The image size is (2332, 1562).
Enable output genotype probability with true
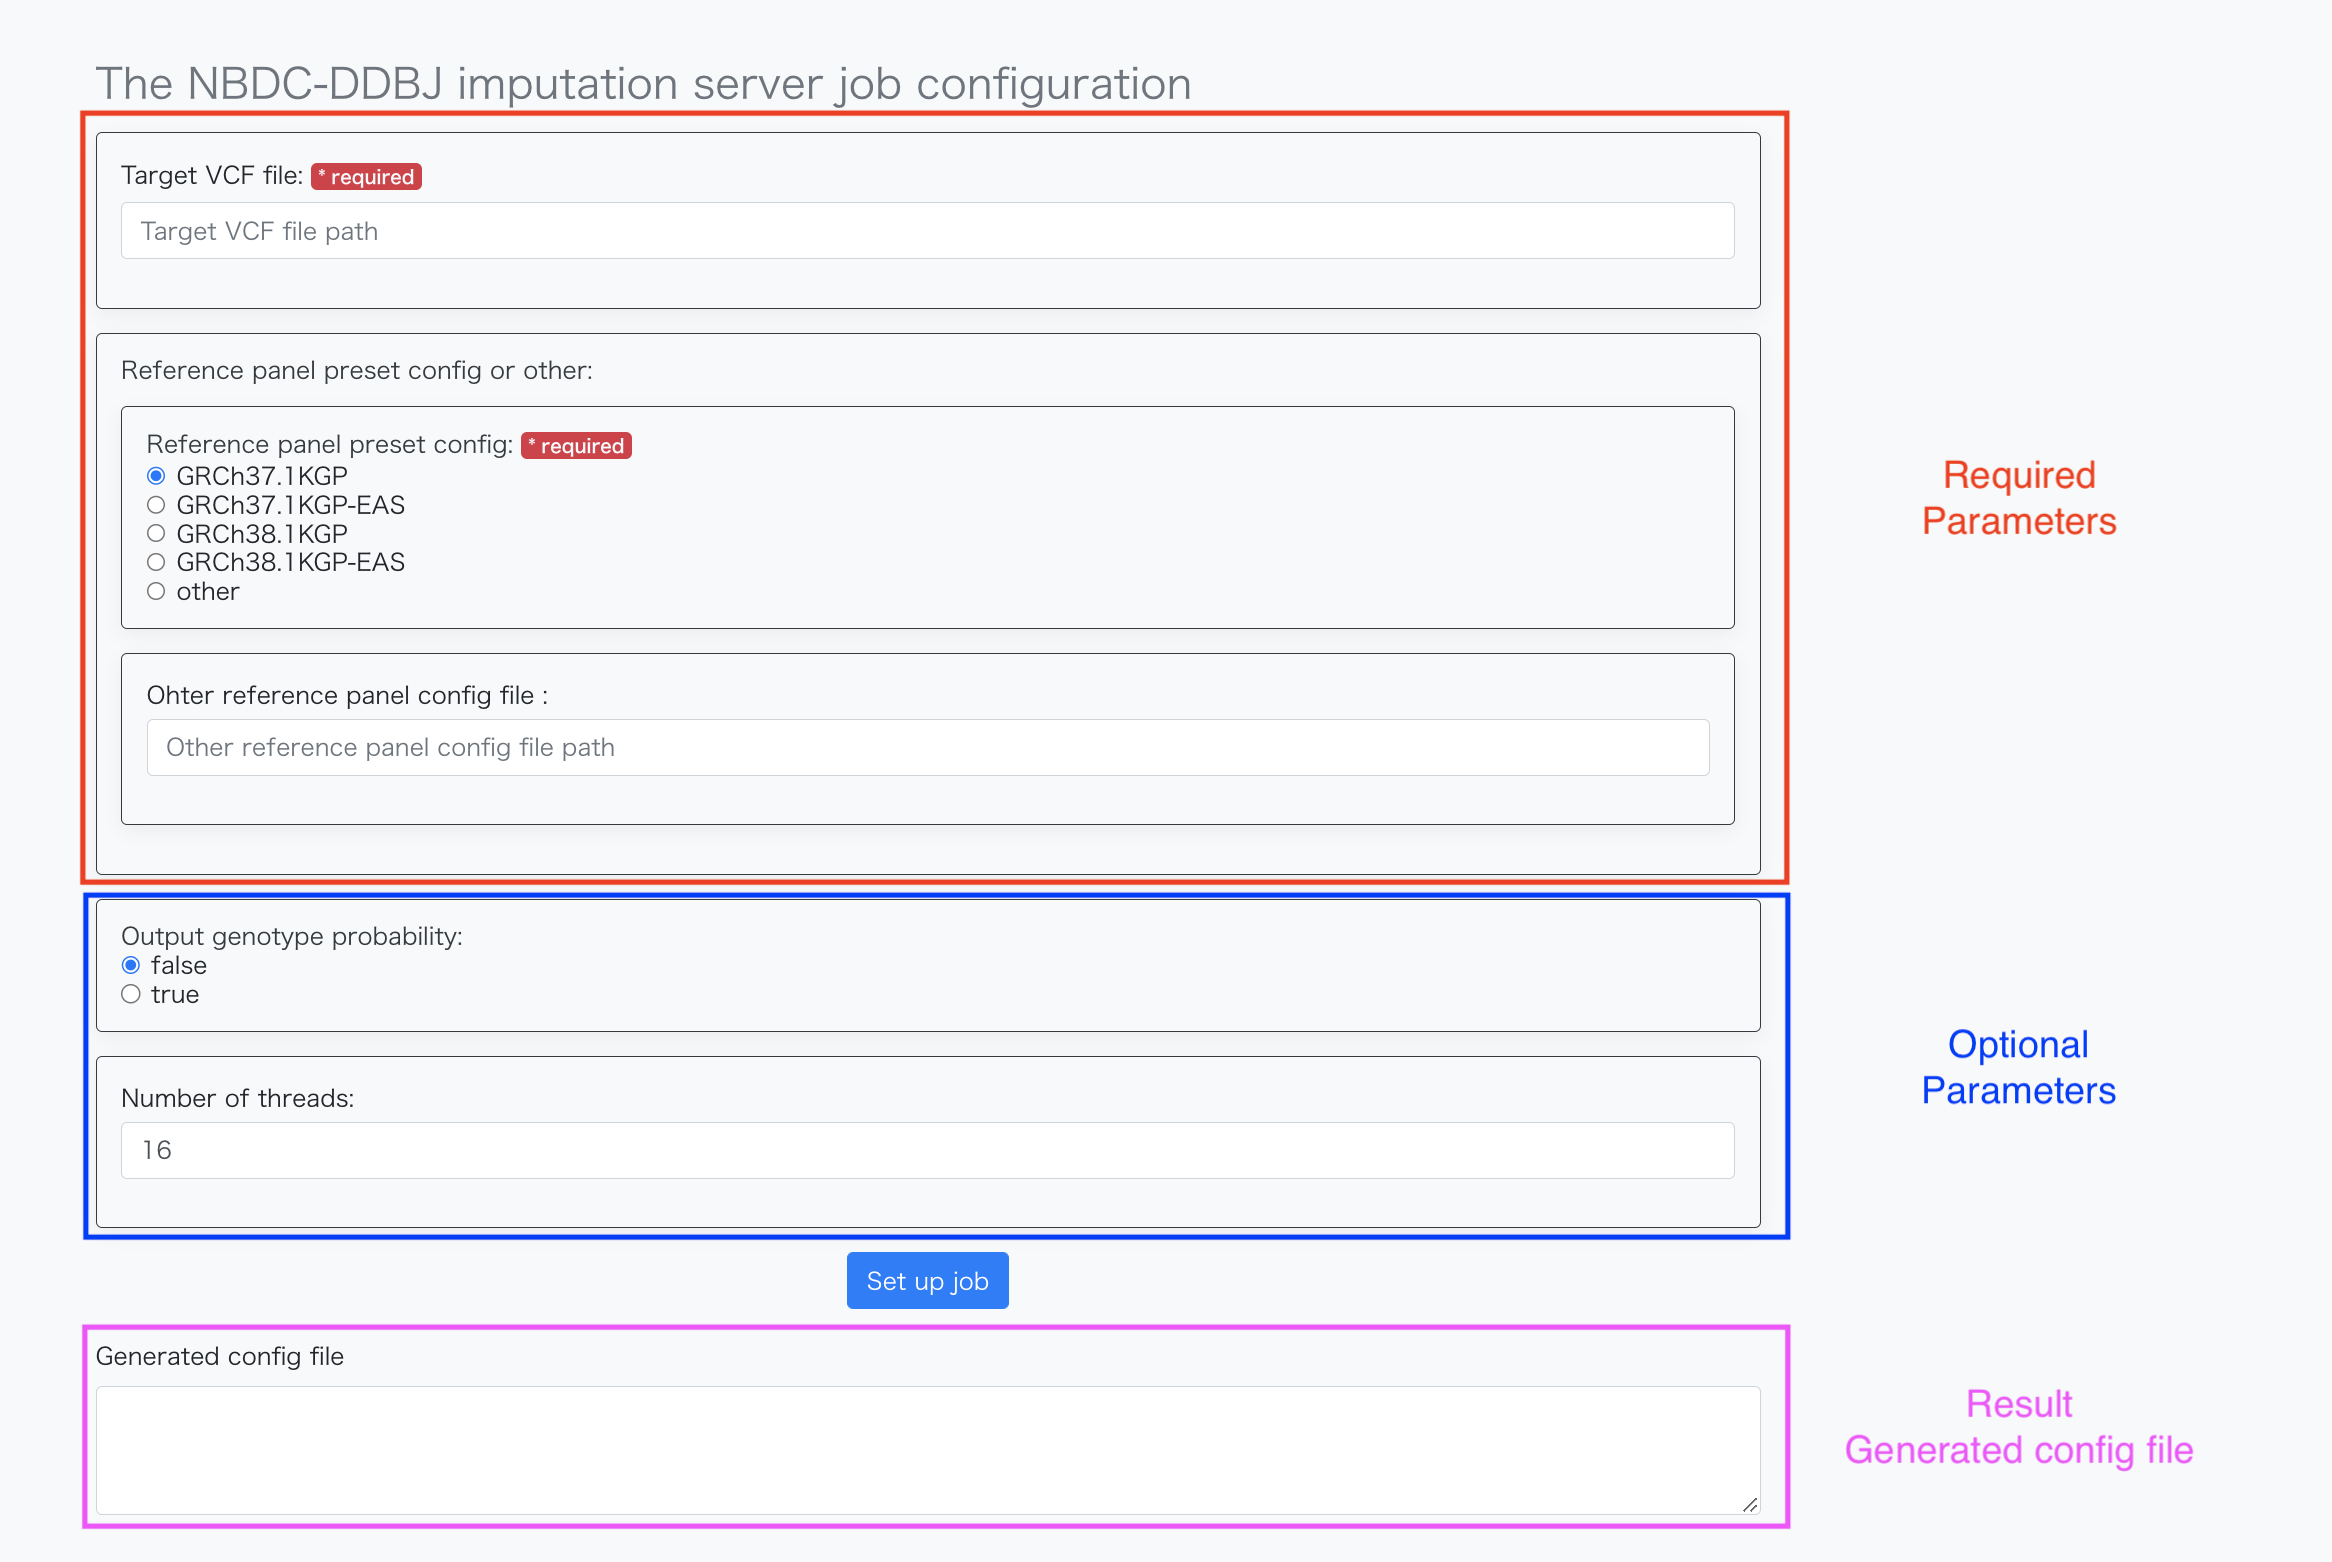pyautogui.click(x=131, y=994)
